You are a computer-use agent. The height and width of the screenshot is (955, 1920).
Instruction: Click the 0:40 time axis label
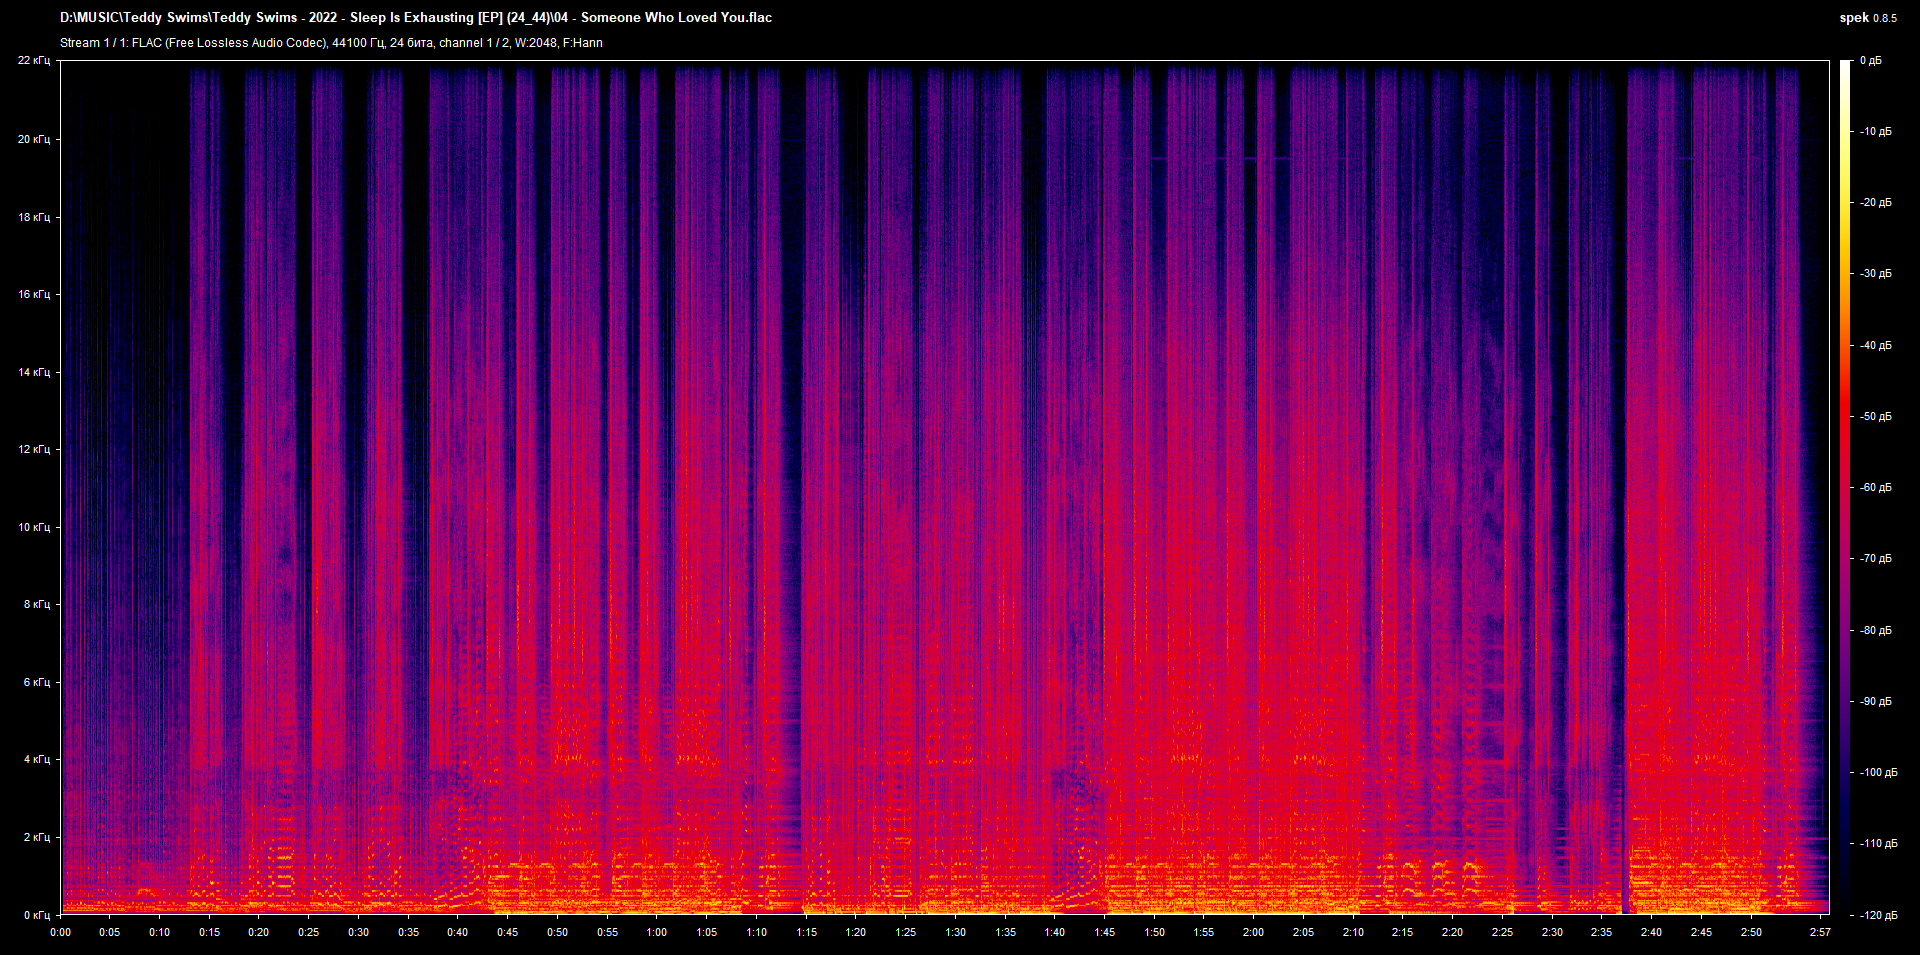(458, 932)
